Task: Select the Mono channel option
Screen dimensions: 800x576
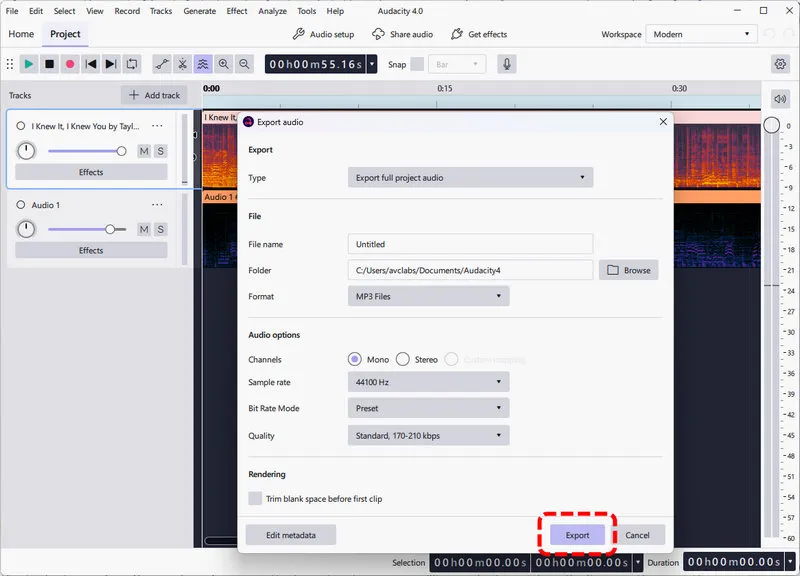Action: pyautogui.click(x=355, y=359)
